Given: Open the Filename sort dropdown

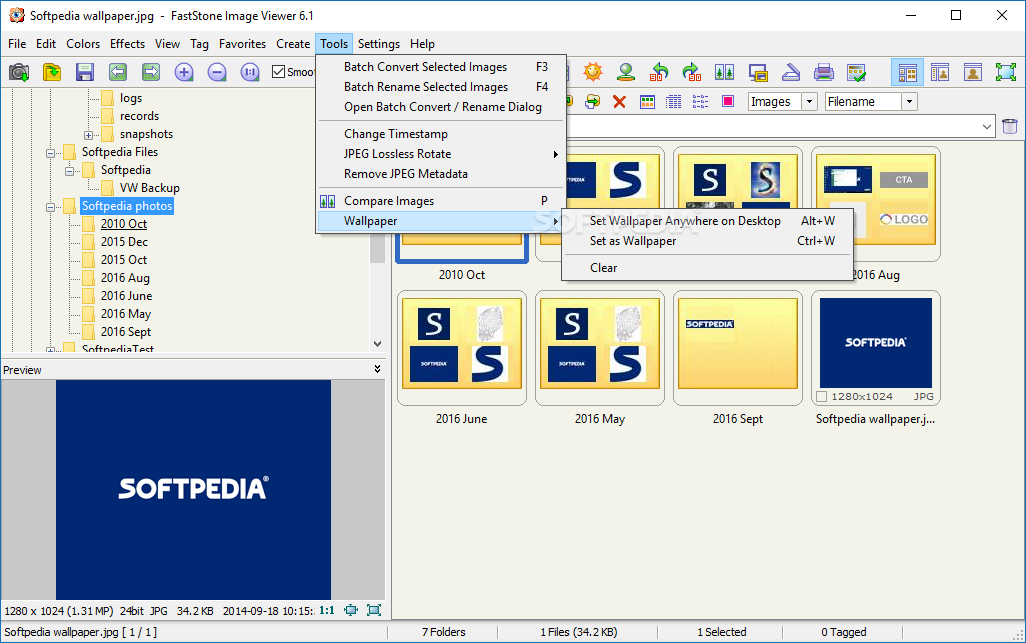Looking at the screenshot, I should [910, 101].
